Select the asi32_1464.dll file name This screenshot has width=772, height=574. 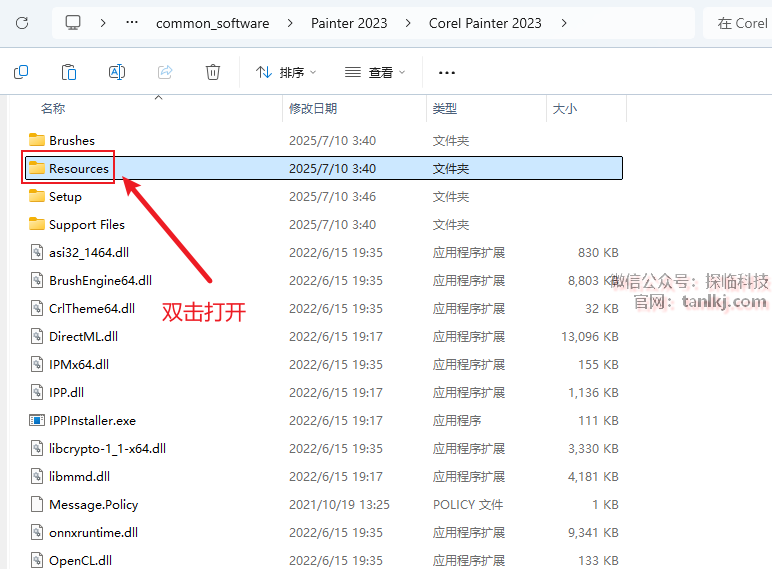89,253
